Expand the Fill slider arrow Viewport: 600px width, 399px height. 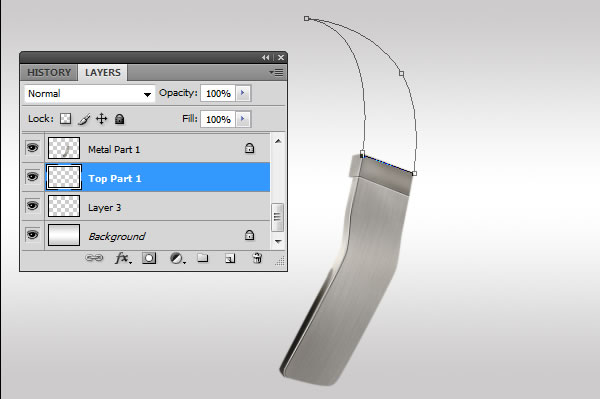[243, 119]
